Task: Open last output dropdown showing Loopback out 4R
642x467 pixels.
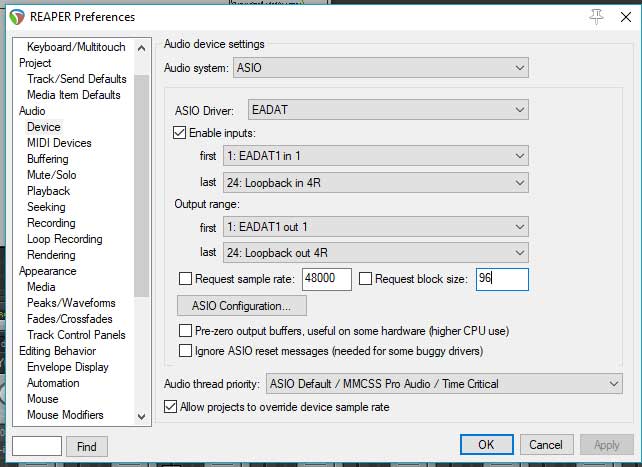Action: coord(375,253)
